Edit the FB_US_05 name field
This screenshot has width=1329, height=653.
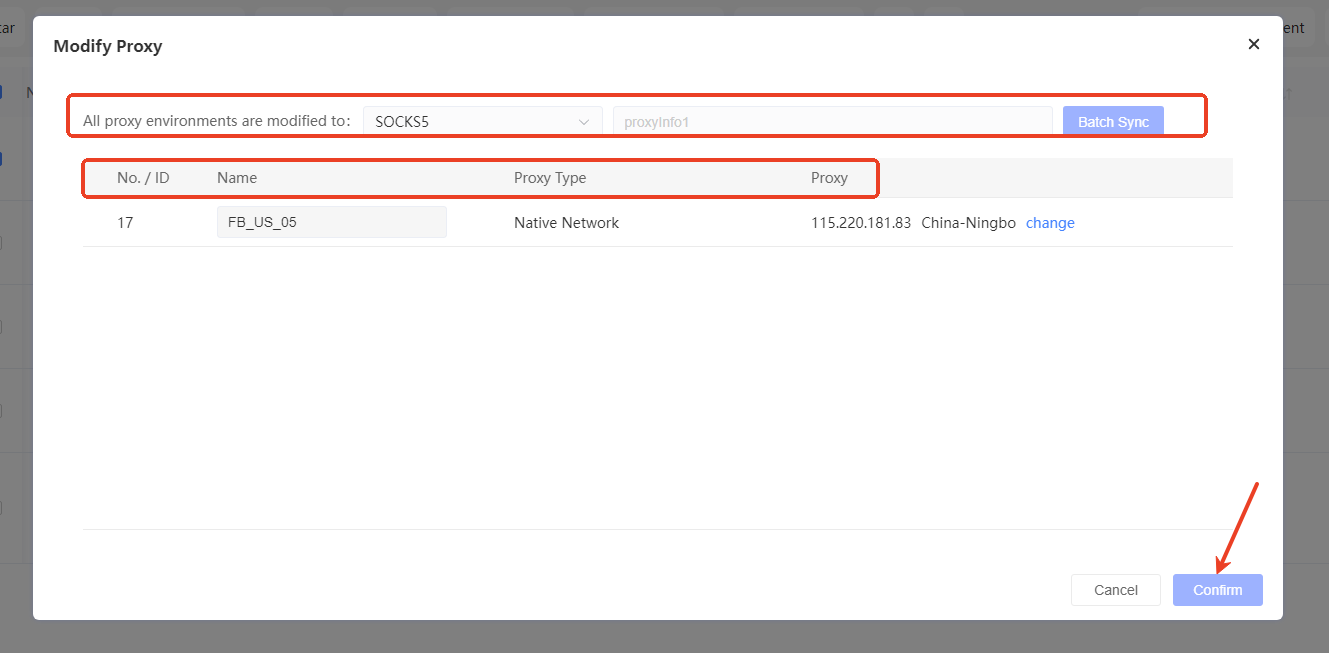[x=331, y=223]
